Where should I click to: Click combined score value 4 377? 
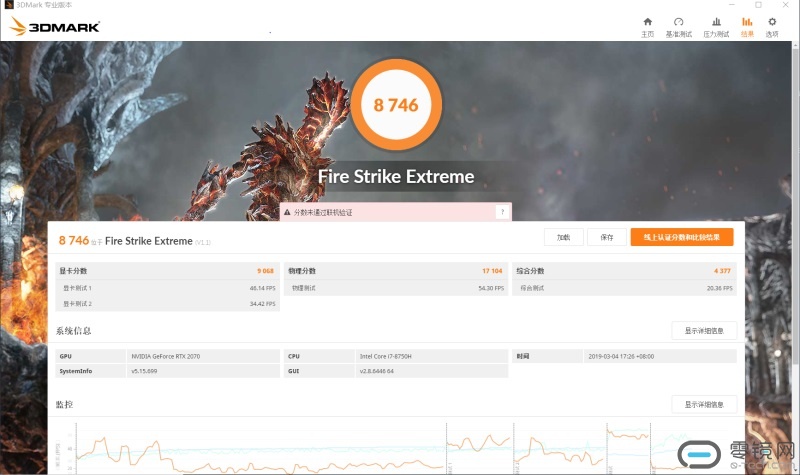pos(722,271)
